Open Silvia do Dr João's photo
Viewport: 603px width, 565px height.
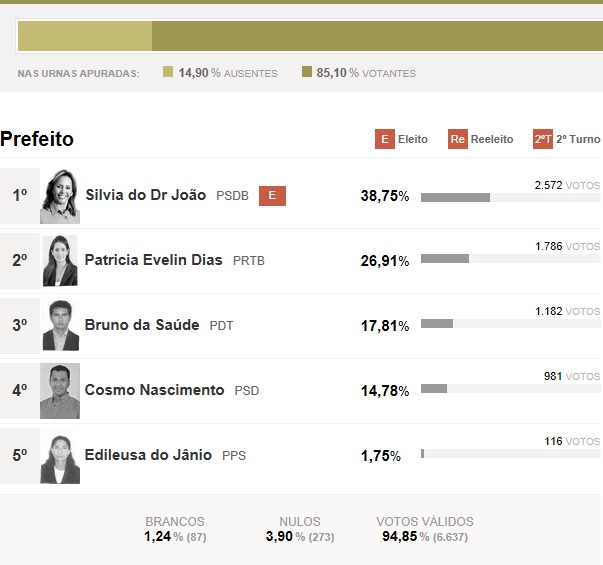(60, 196)
